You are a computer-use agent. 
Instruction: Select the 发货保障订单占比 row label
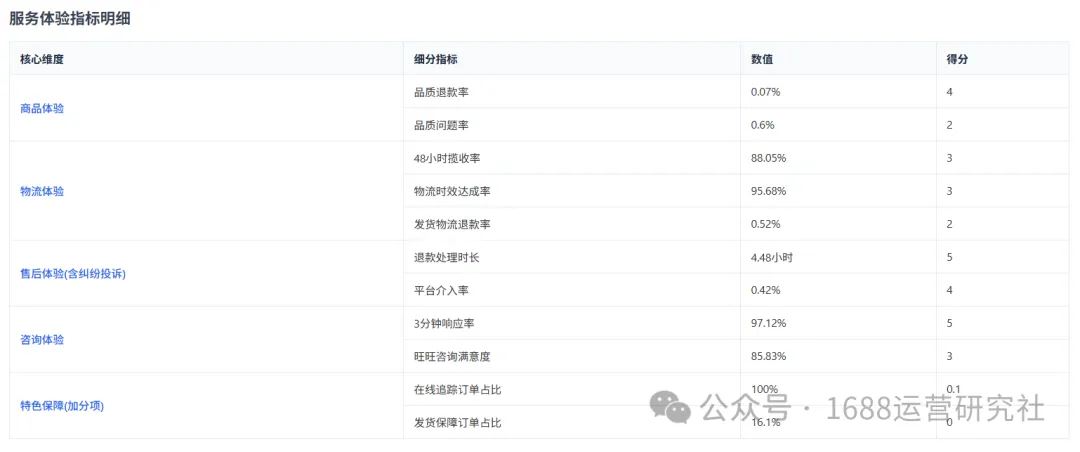[x=458, y=422]
